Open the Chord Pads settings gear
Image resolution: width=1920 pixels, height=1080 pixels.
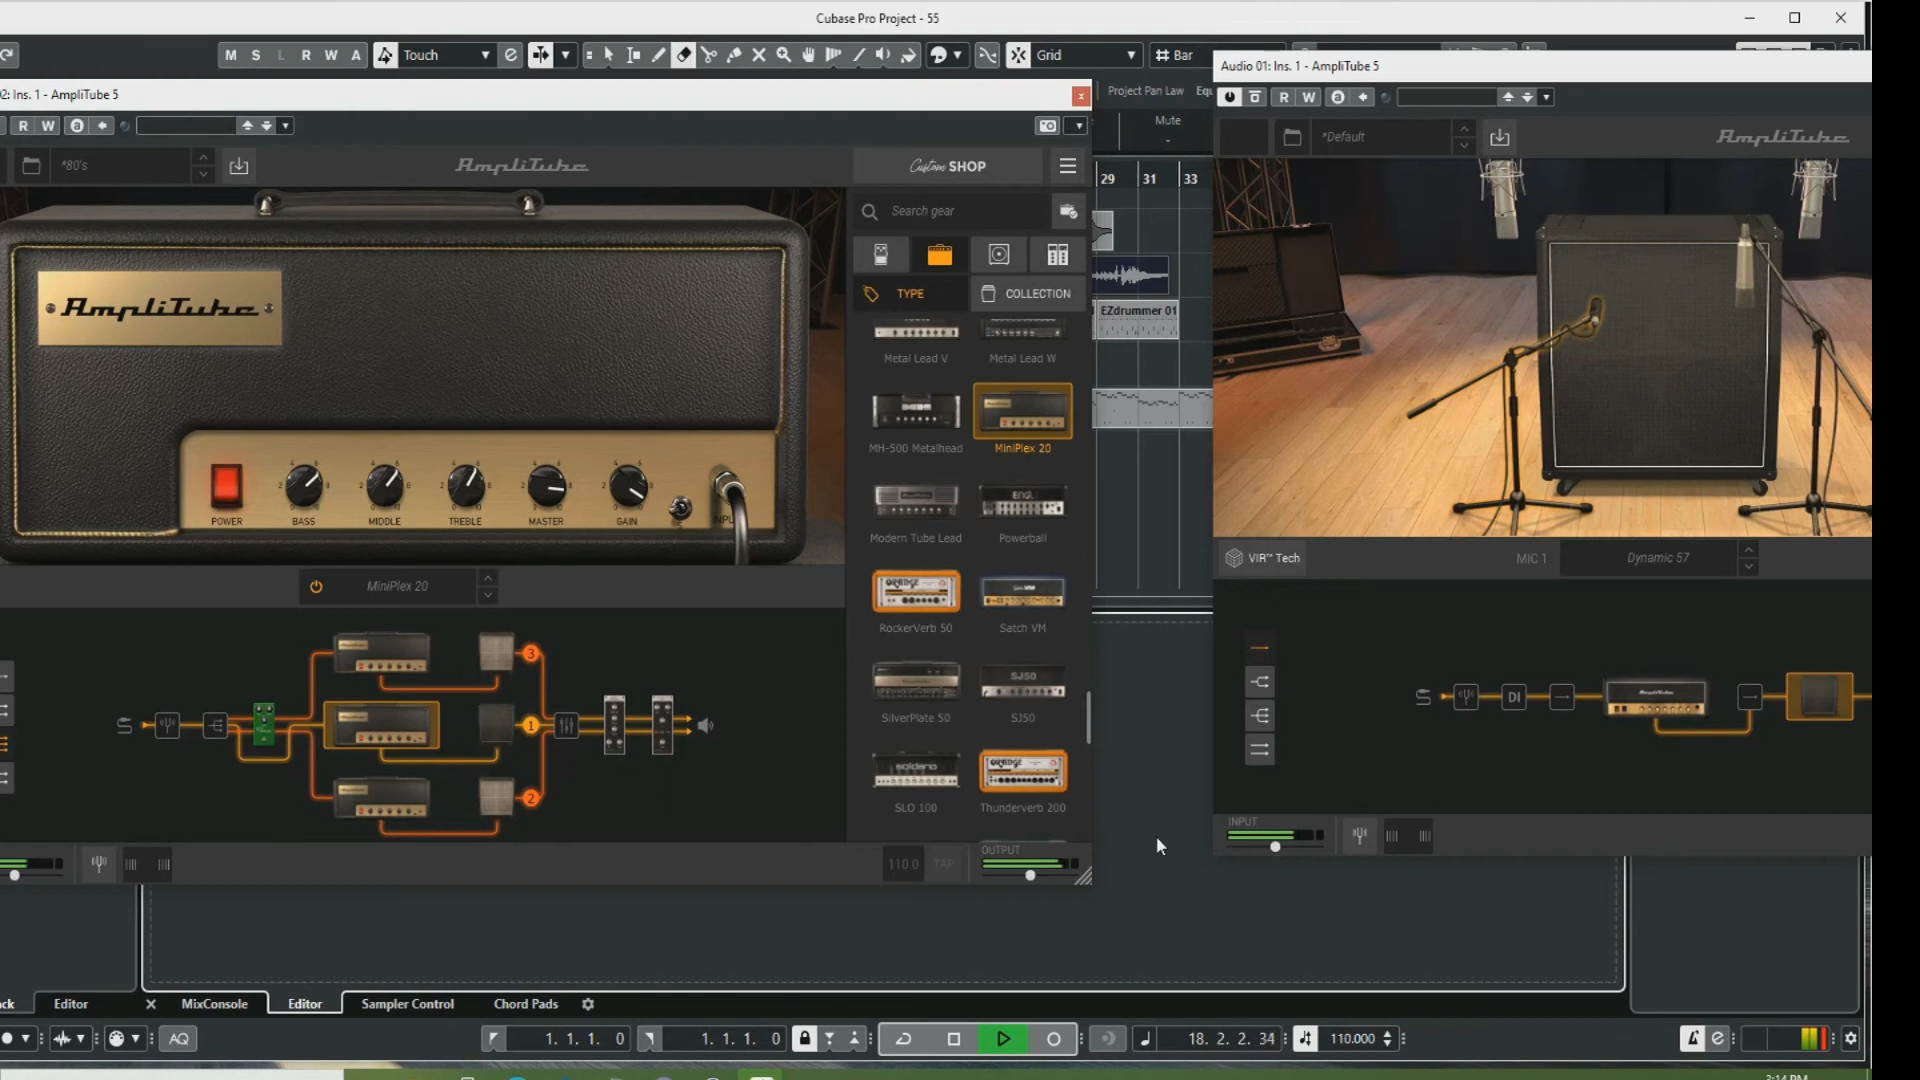pyautogui.click(x=588, y=1004)
